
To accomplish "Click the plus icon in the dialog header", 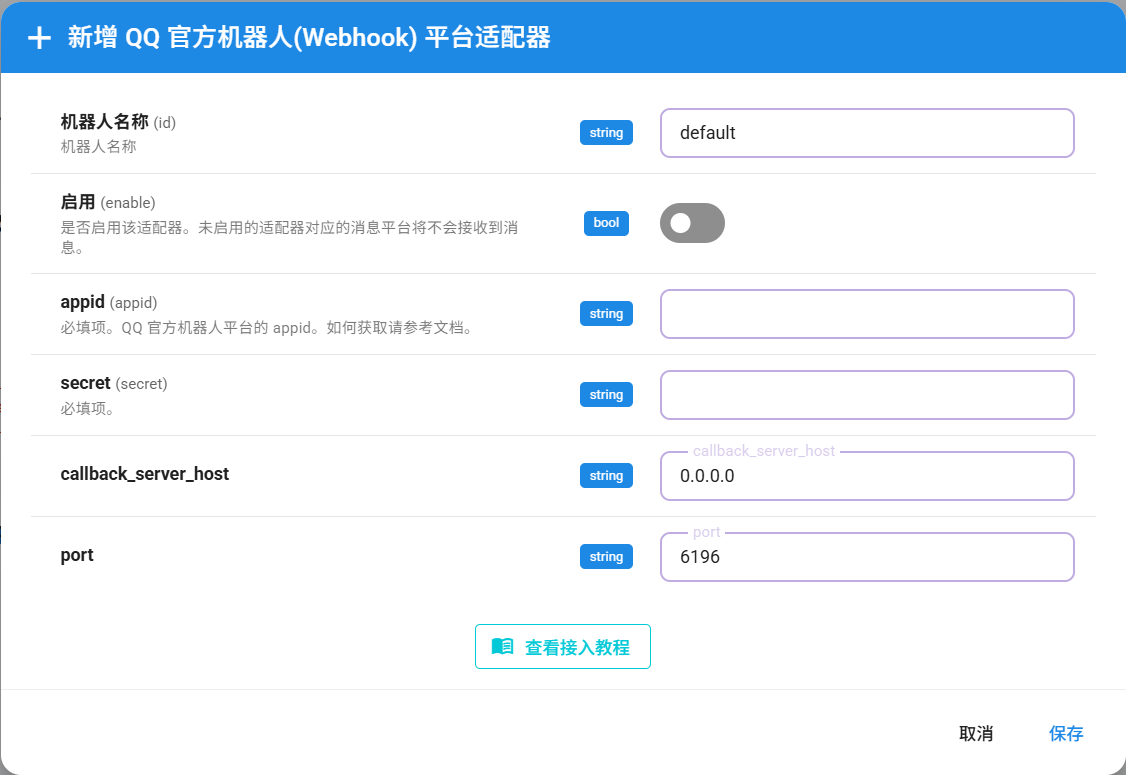I will (39, 38).
